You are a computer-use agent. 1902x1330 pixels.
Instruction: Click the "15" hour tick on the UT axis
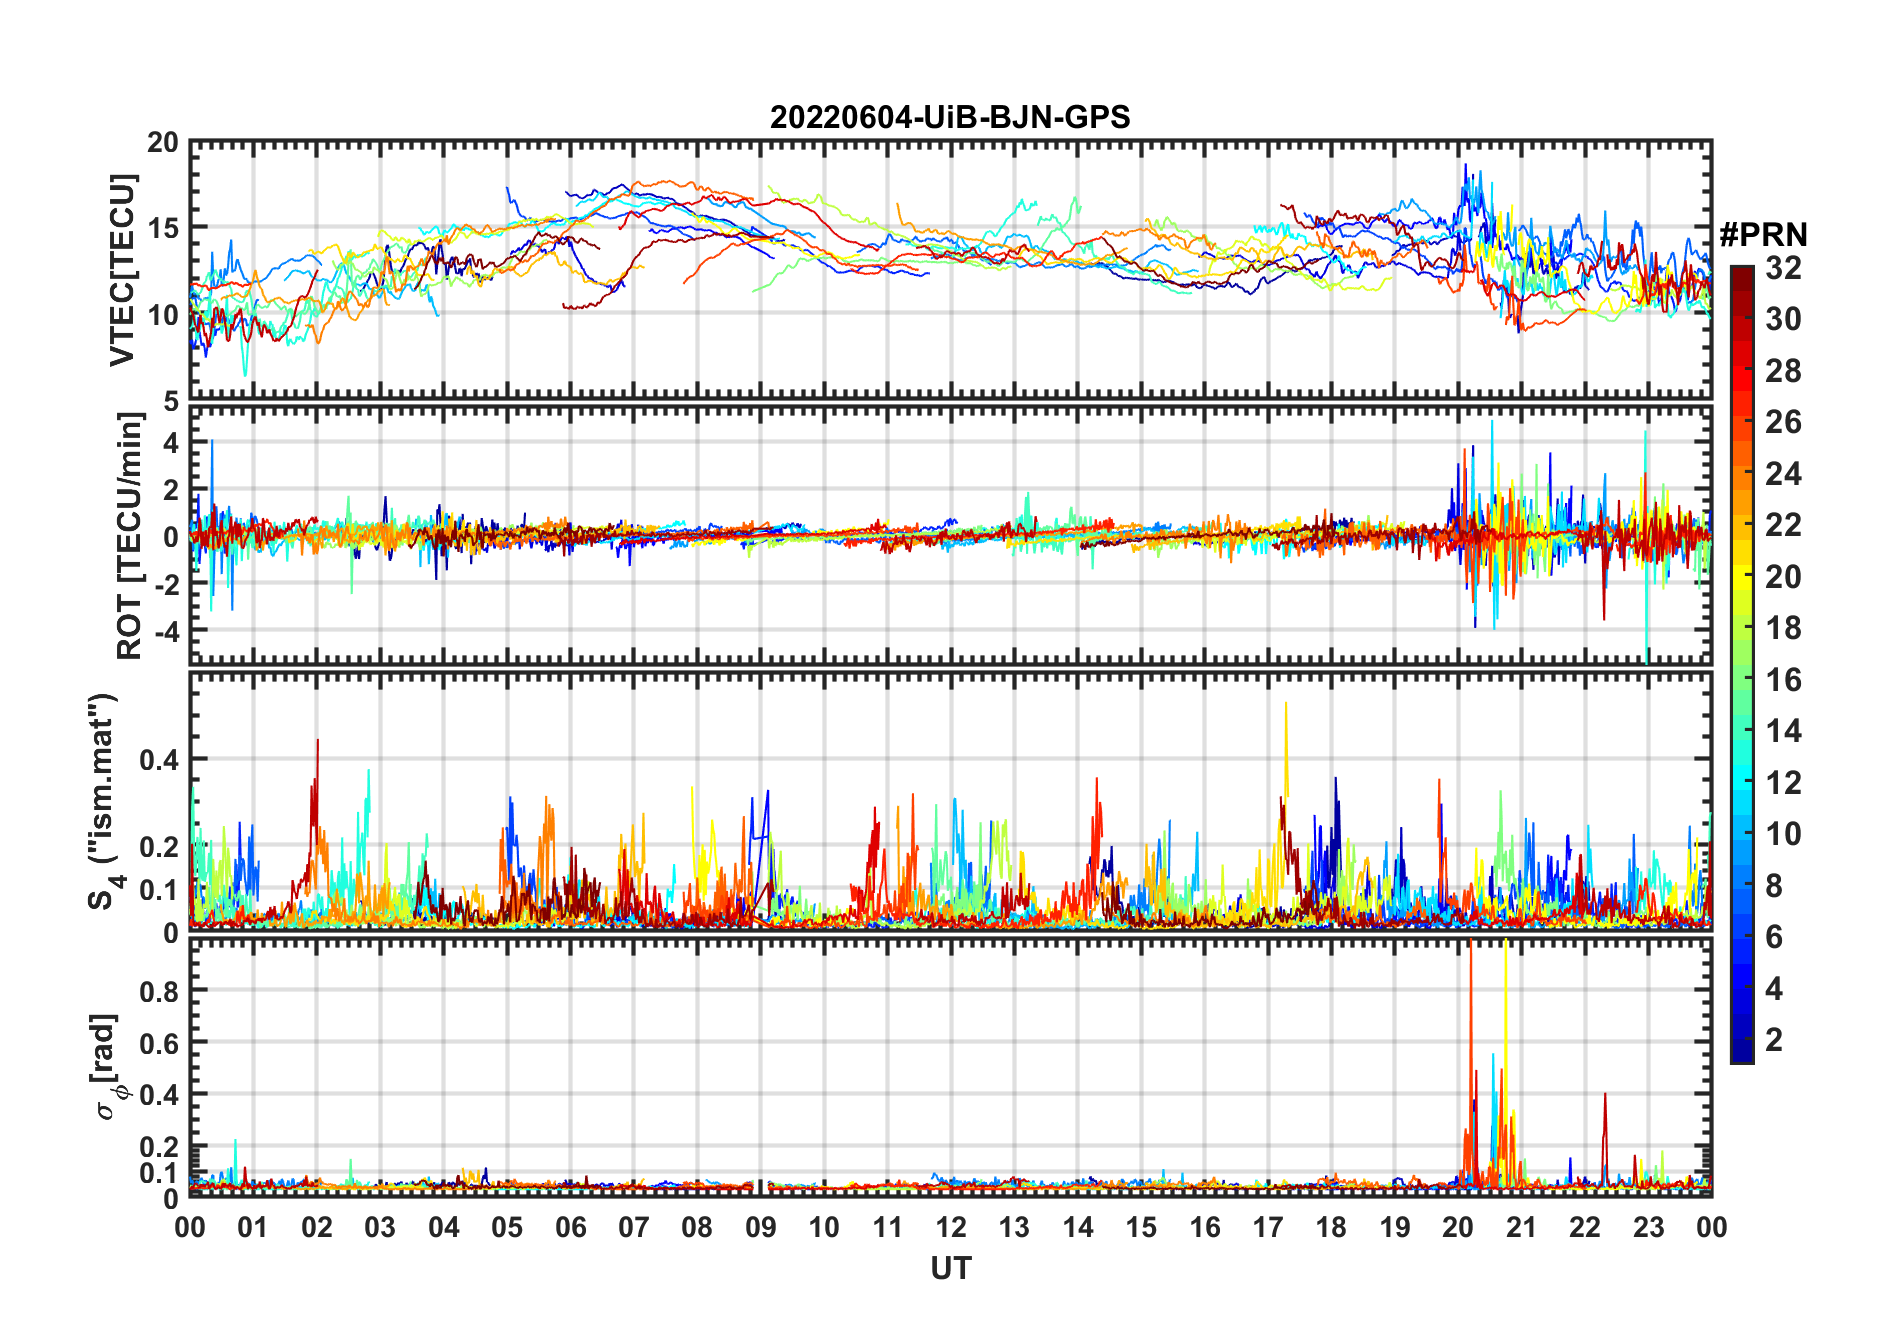(x=1141, y=1228)
